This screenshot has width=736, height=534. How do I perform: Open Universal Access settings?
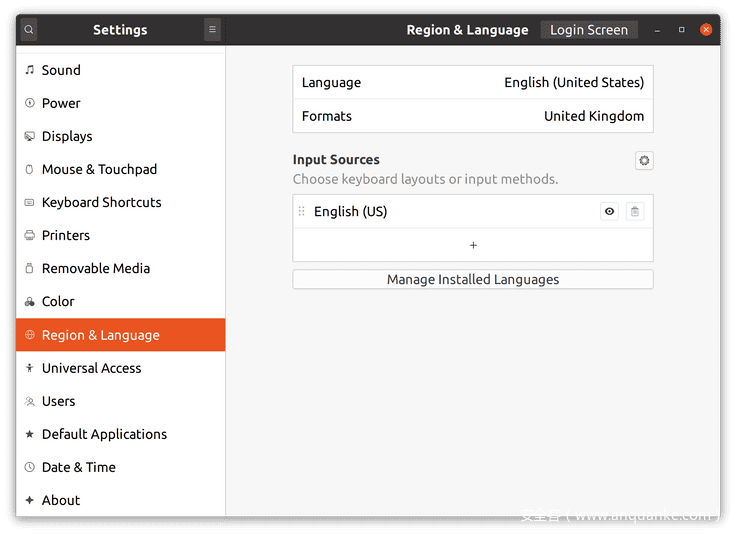(x=91, y=368)
